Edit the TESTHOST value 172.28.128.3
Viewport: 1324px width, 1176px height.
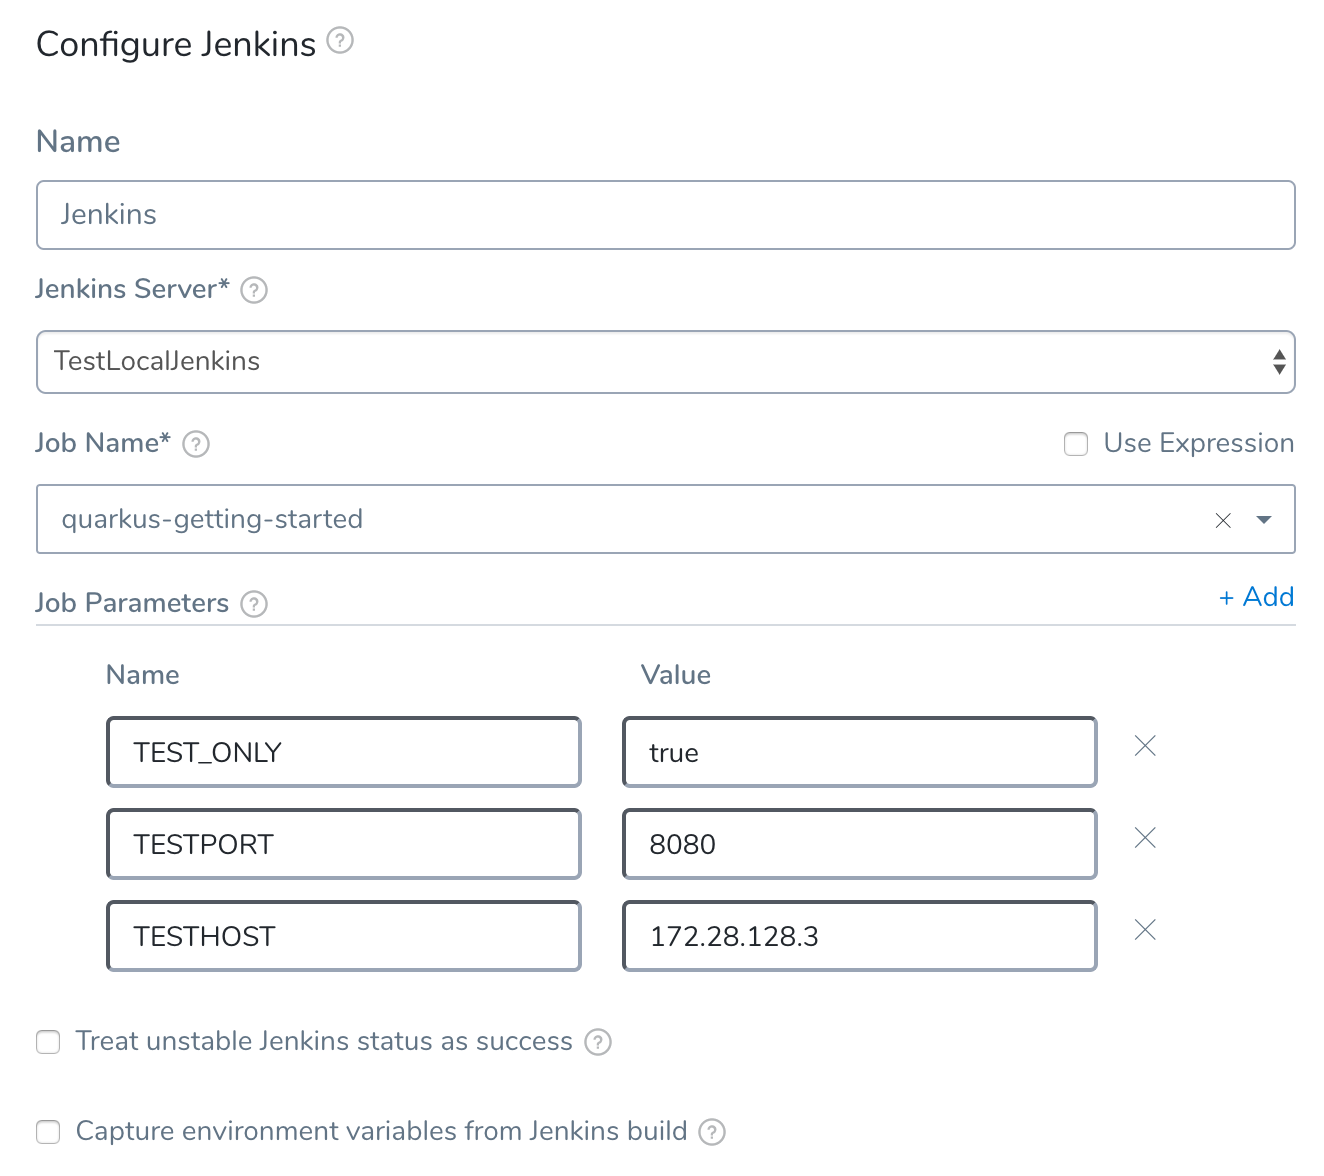[x=860, y=936]
